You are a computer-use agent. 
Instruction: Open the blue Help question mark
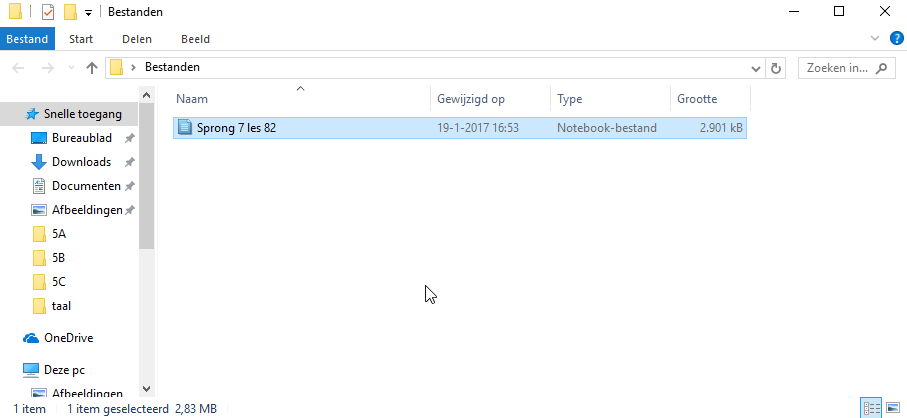895,39
